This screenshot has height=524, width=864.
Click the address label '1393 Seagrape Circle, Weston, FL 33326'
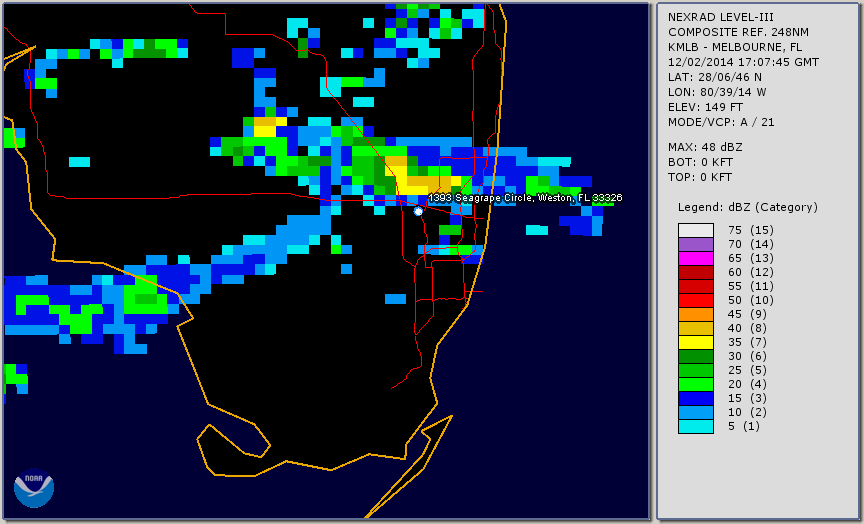[525, 198]
